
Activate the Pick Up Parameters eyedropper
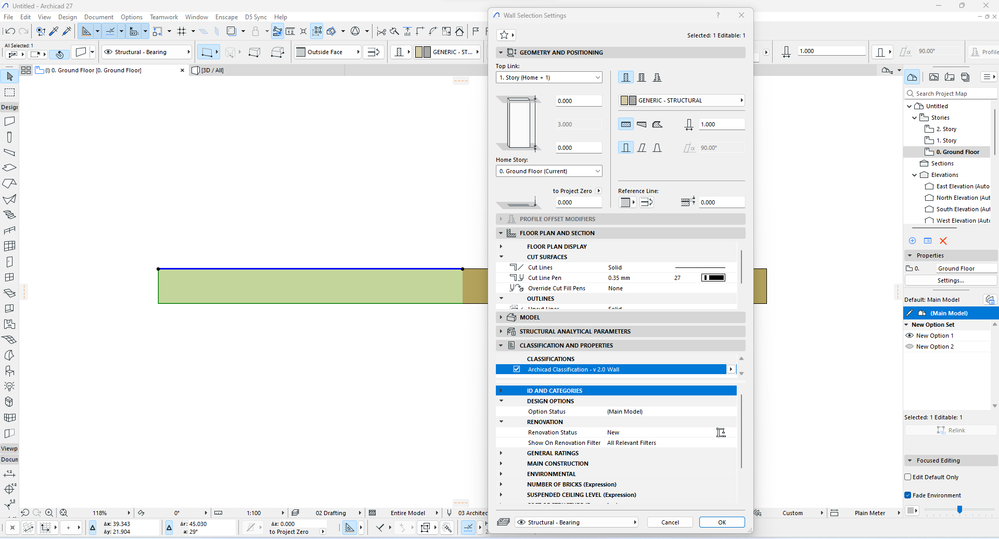click(54, 31)
